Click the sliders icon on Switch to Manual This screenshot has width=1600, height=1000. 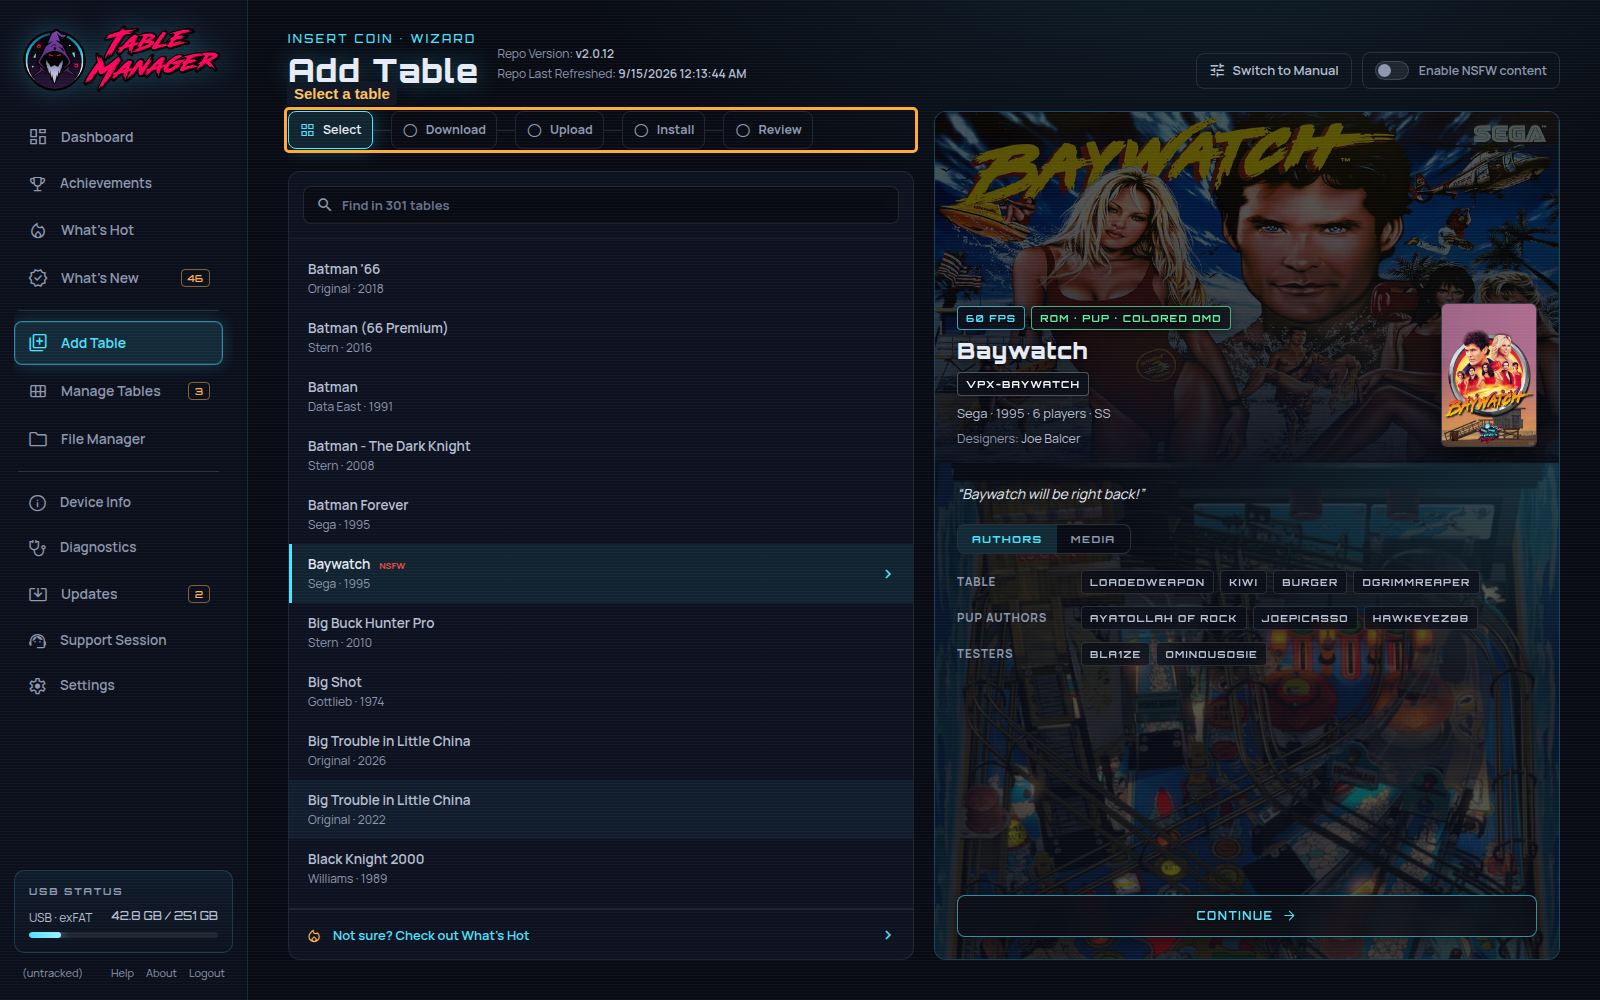1217,71
